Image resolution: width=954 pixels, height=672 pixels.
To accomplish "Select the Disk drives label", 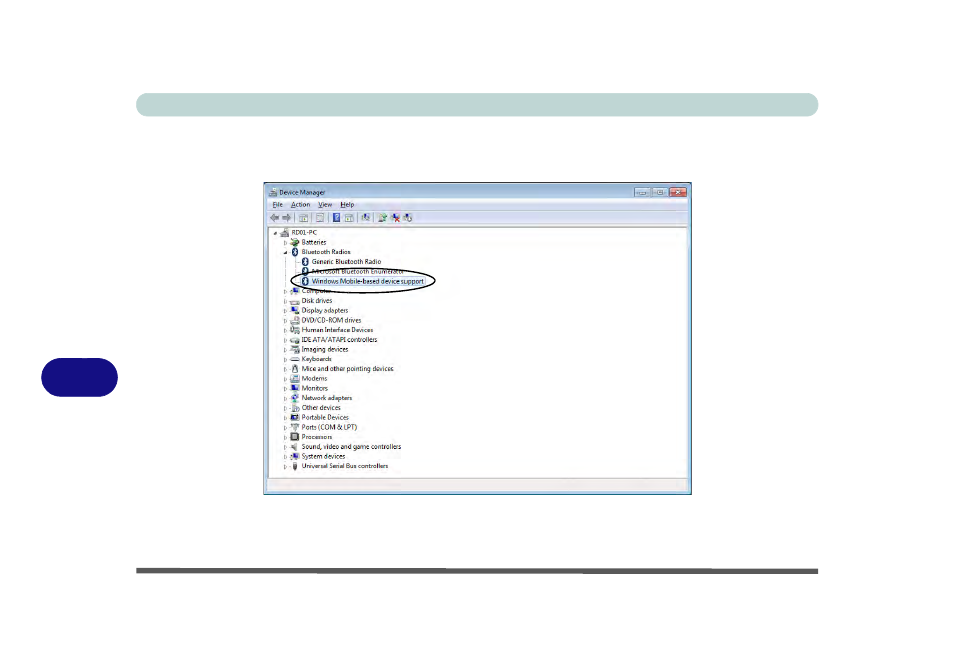I will click(317, 300).
